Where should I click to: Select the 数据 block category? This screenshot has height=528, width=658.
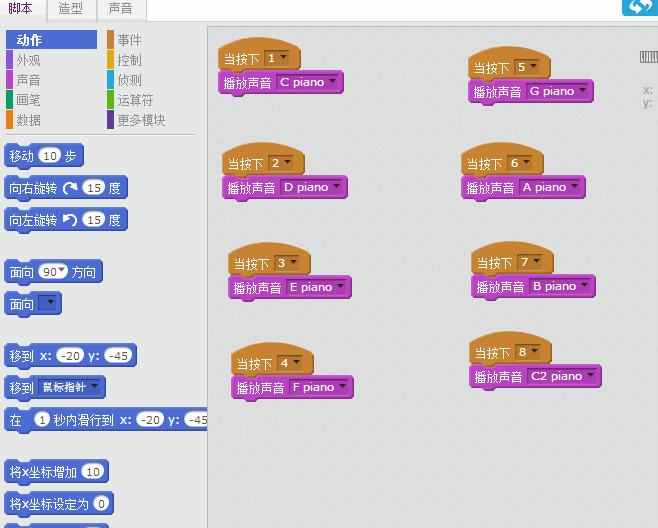click(x=29, y=120)
